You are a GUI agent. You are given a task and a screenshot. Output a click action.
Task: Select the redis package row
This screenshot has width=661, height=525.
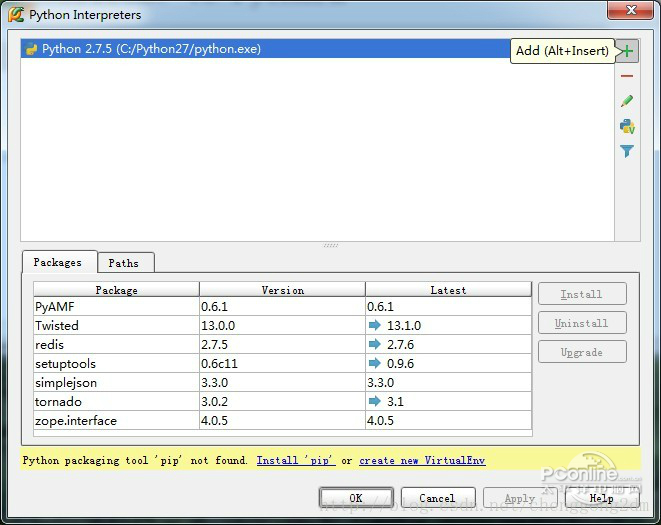282,345
